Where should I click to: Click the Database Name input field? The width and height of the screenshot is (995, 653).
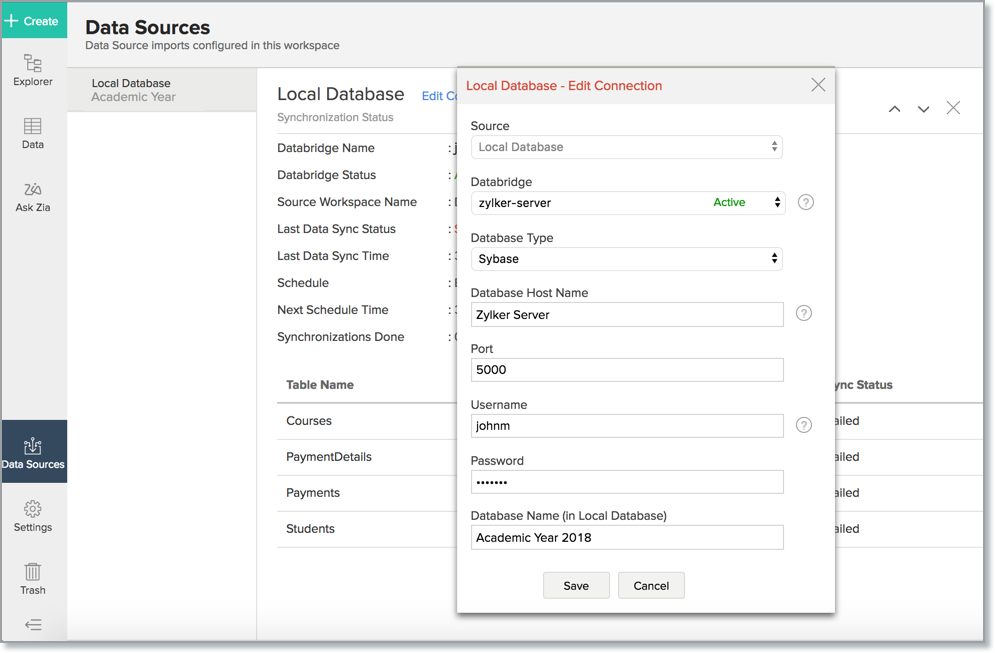[x=626, y=538]
